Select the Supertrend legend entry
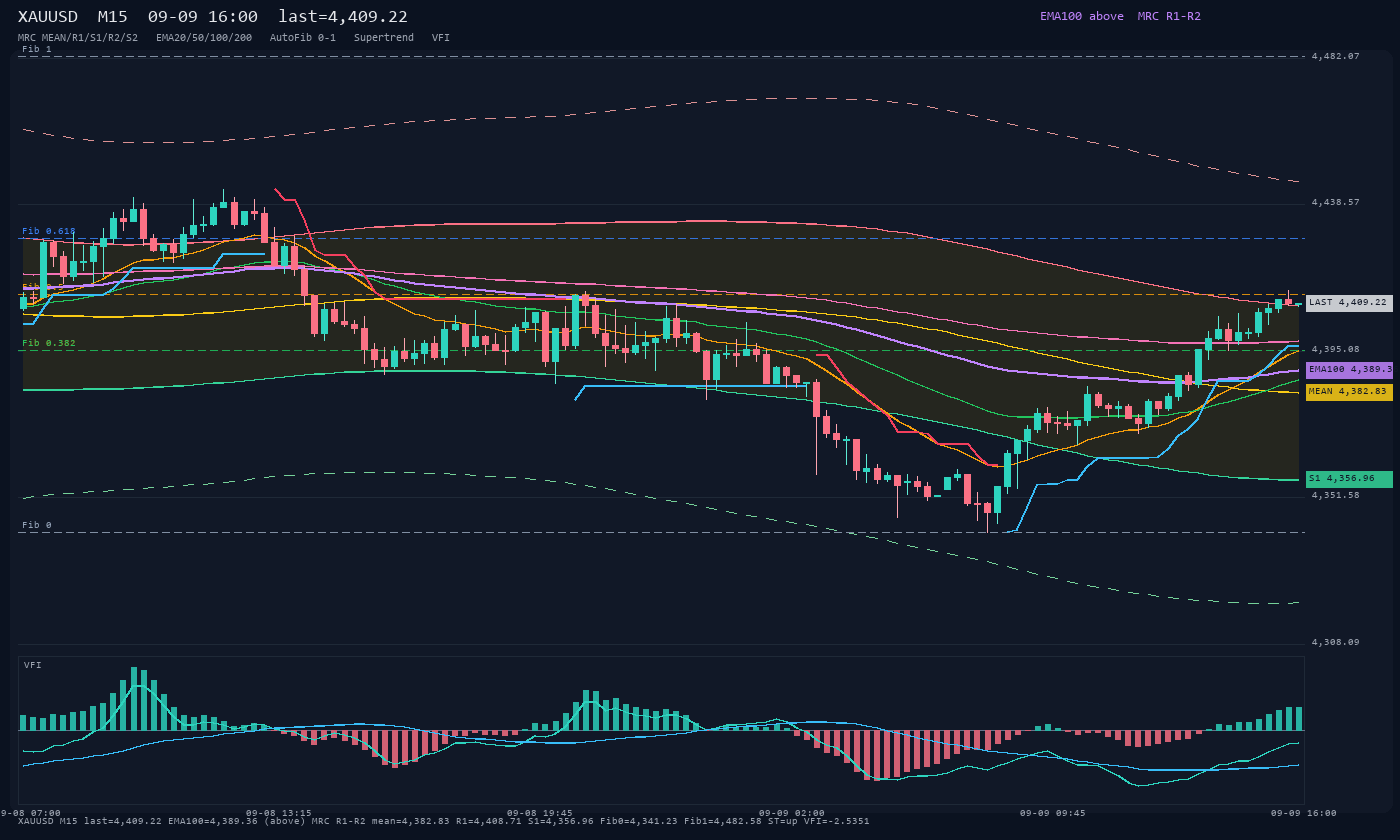 click(384, 38)
